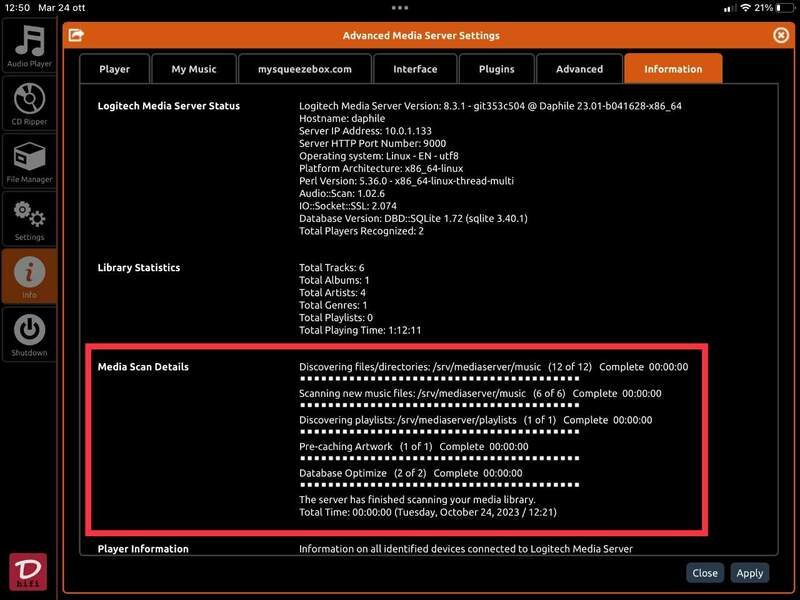800x600 pixels.
Task: Open the Audio Player from sidebar
Action: click(29, 46)
